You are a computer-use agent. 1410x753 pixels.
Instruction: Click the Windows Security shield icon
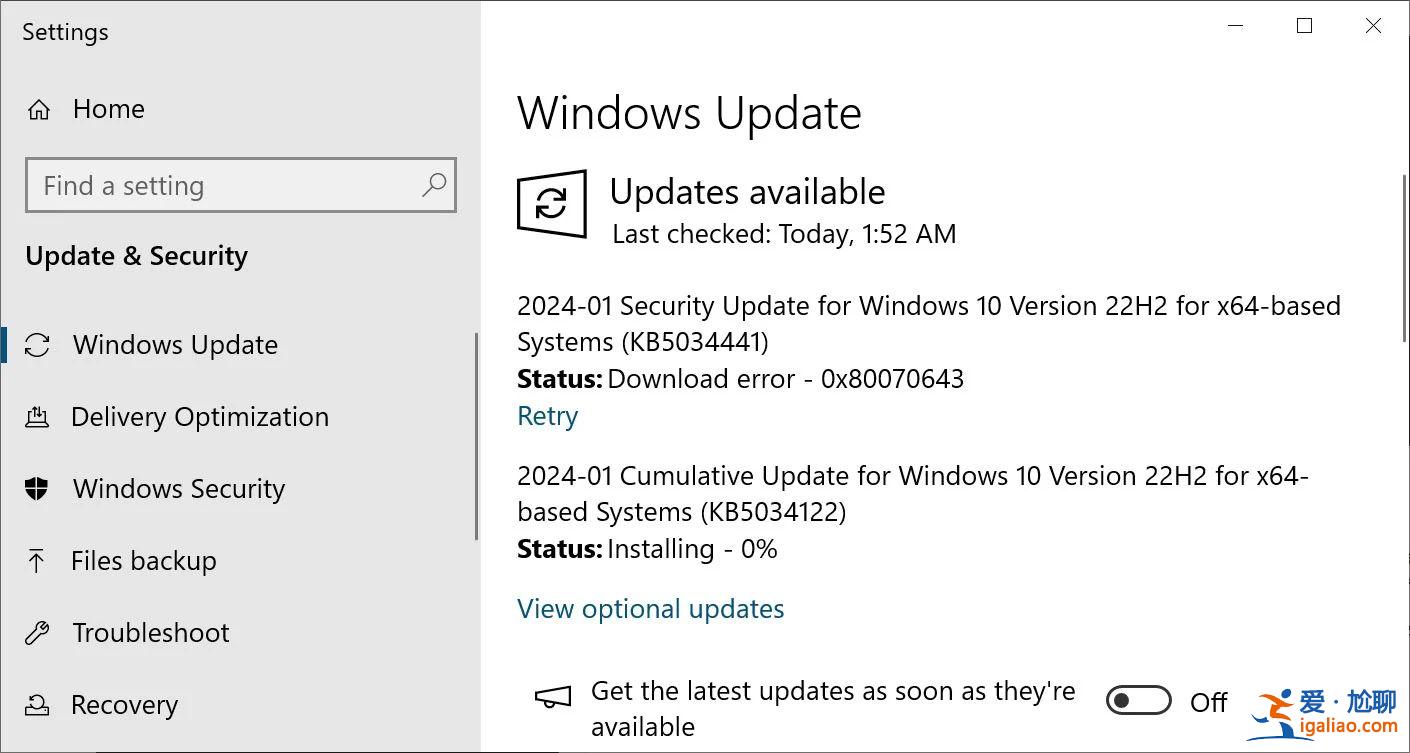point(37,489)
